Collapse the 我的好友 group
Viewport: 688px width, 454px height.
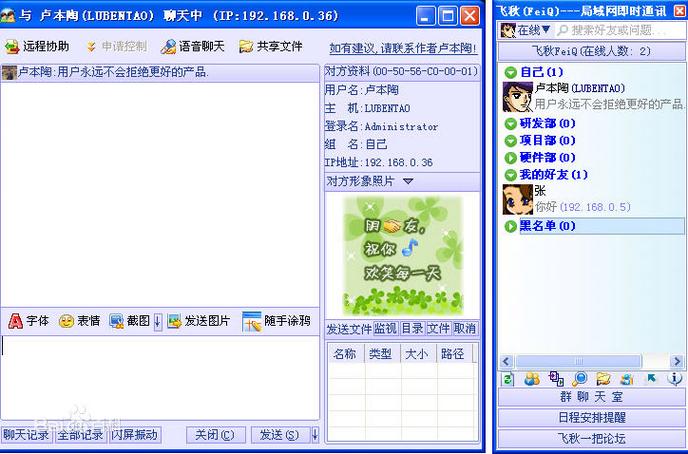[x=510, y=175]
